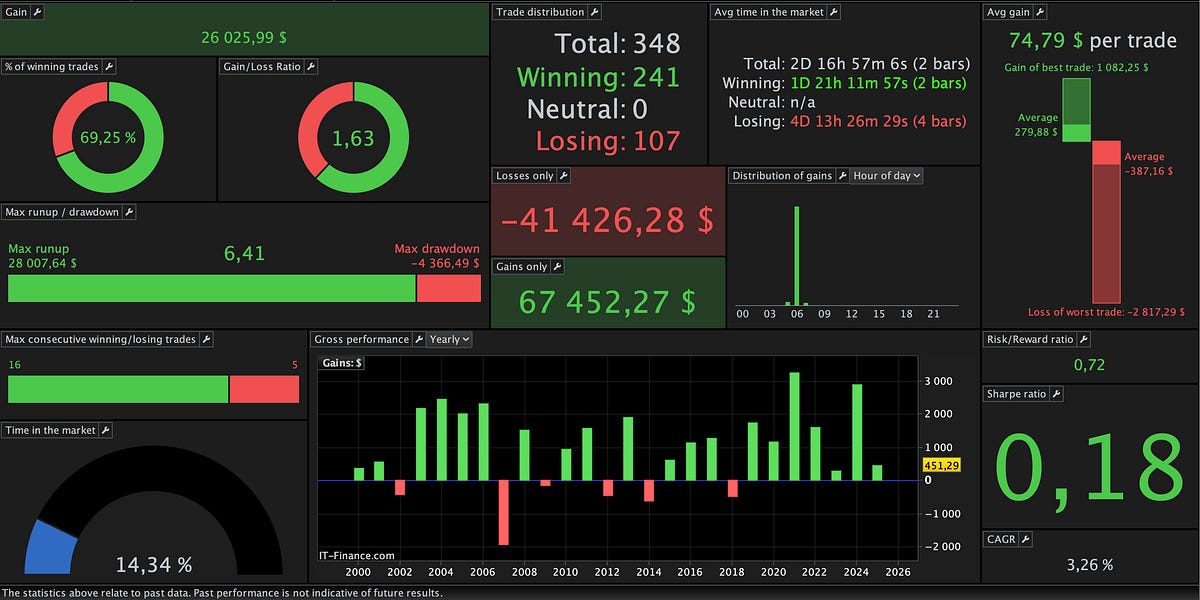Click the tallest green bar for 2021
Image resolution: width=1200 pixels, height=600 pixels.
click(794, 426)
